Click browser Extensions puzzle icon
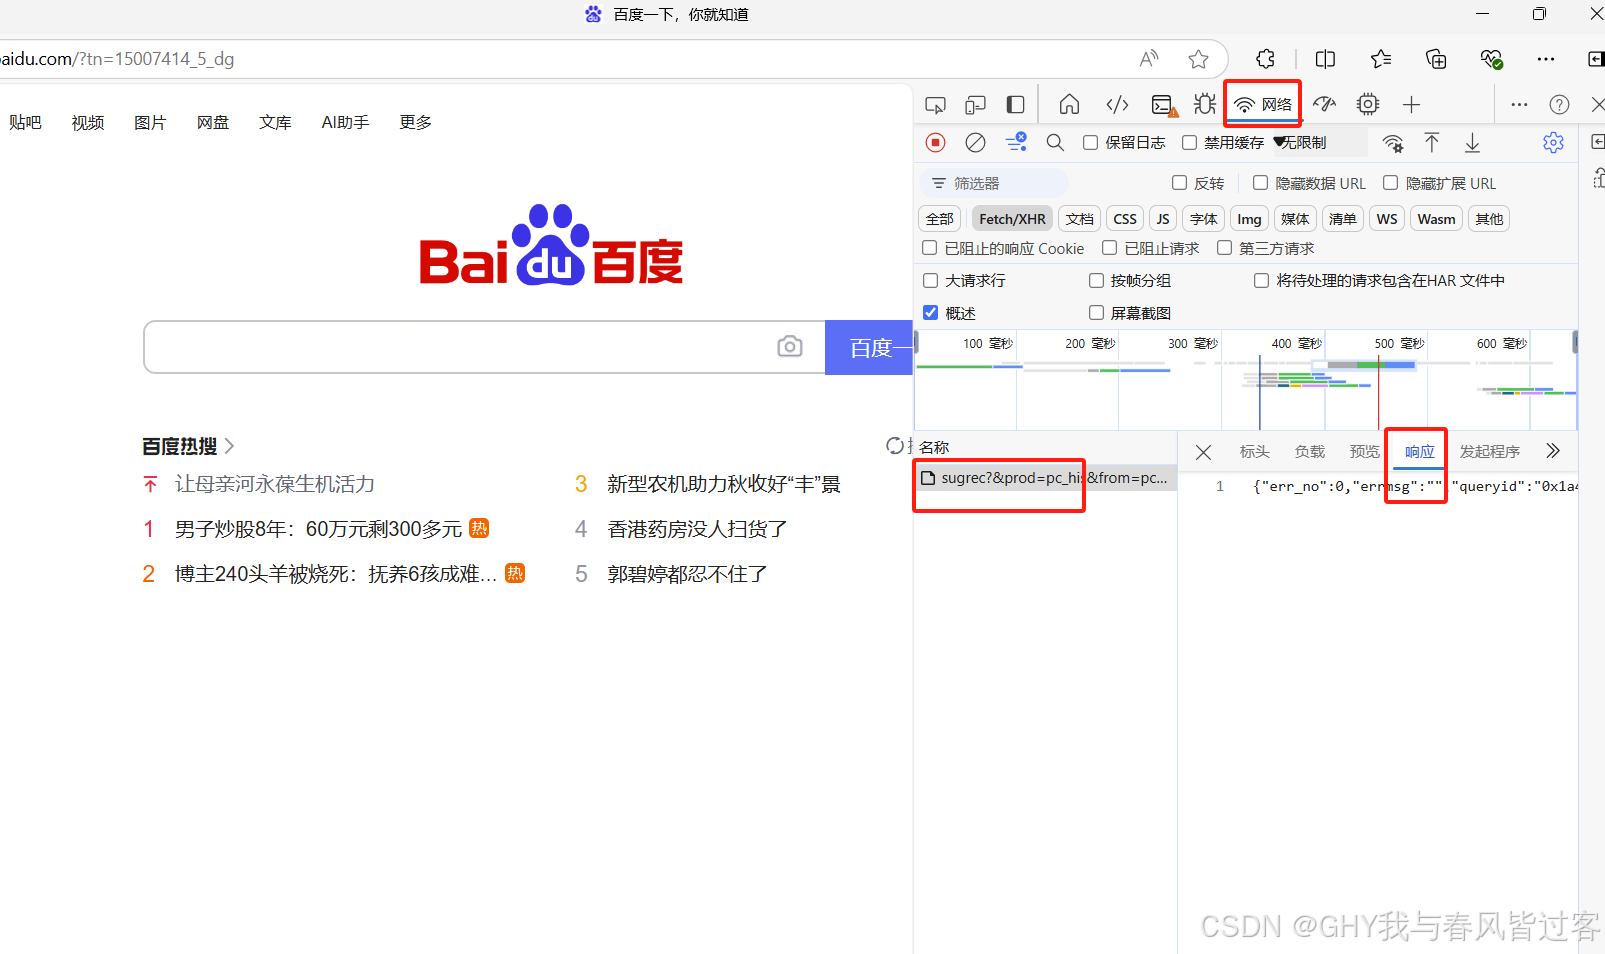 pyautogui.click(x=1266, y=59)
